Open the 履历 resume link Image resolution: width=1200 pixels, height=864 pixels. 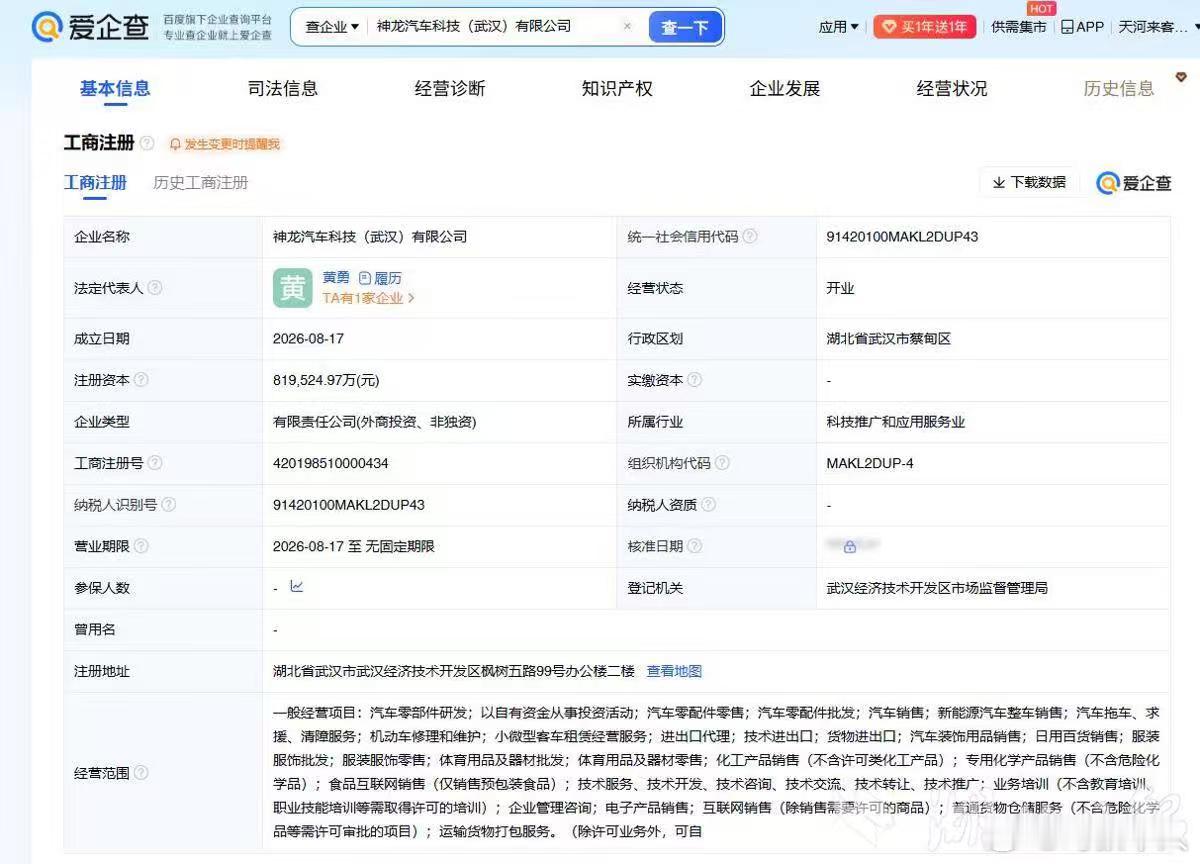tap(380, 277)
